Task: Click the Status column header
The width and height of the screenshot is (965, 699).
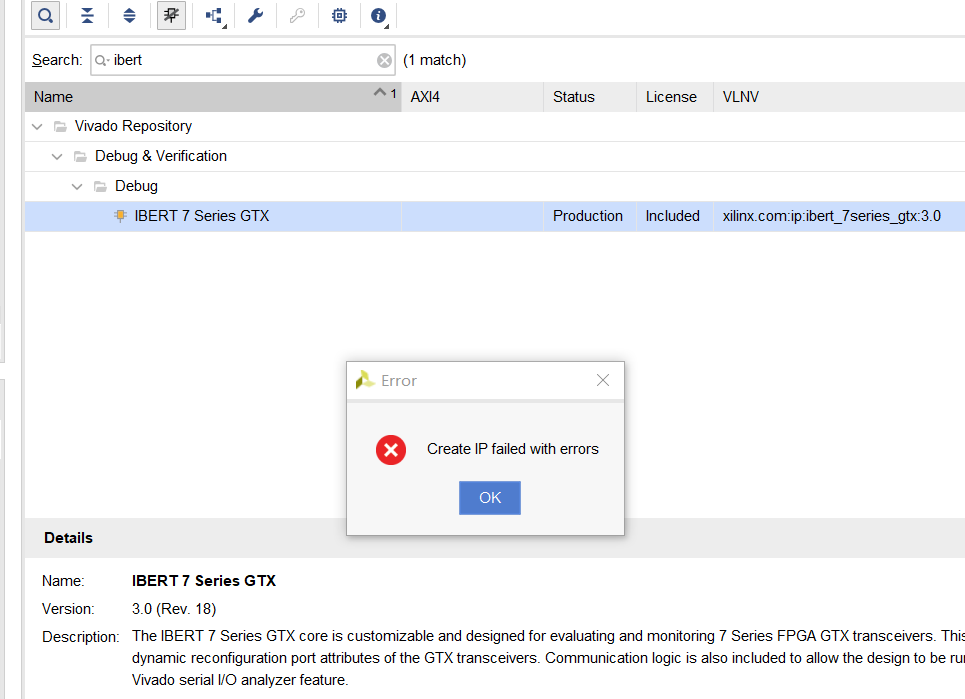Action: click(590, 97)
